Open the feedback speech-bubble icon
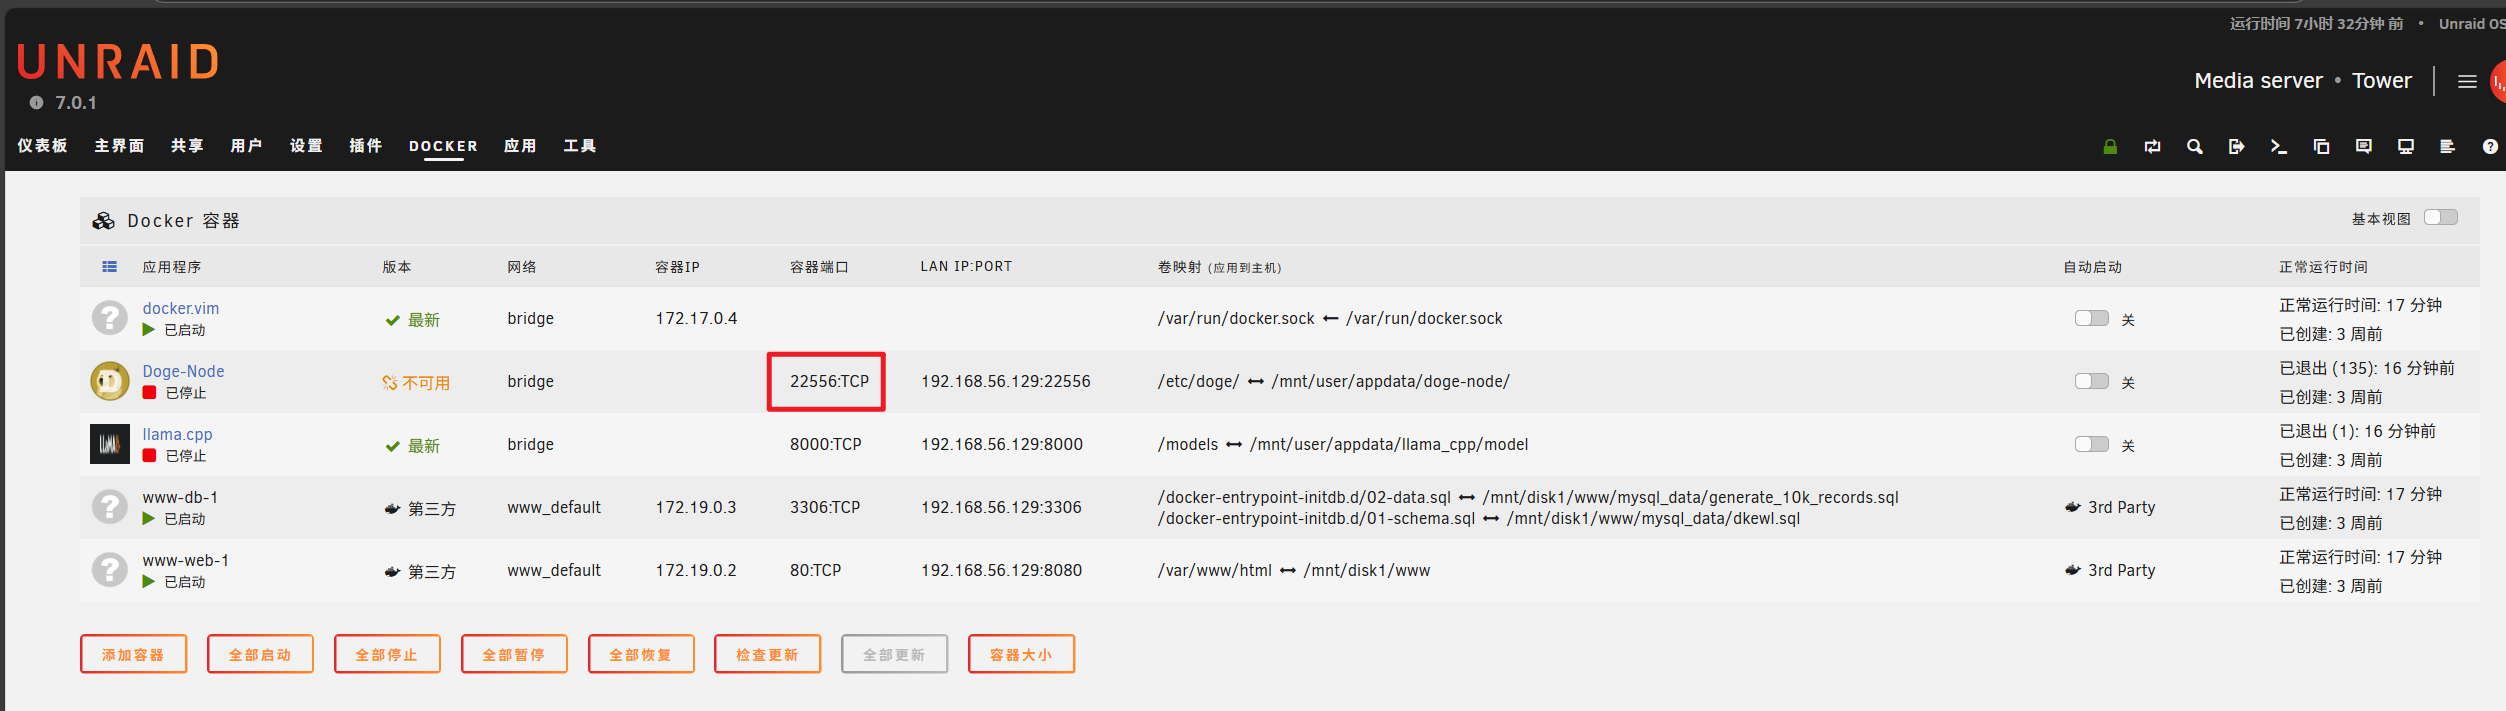2506x711 pixels. pyautogui.click(x=2363, y=147)
